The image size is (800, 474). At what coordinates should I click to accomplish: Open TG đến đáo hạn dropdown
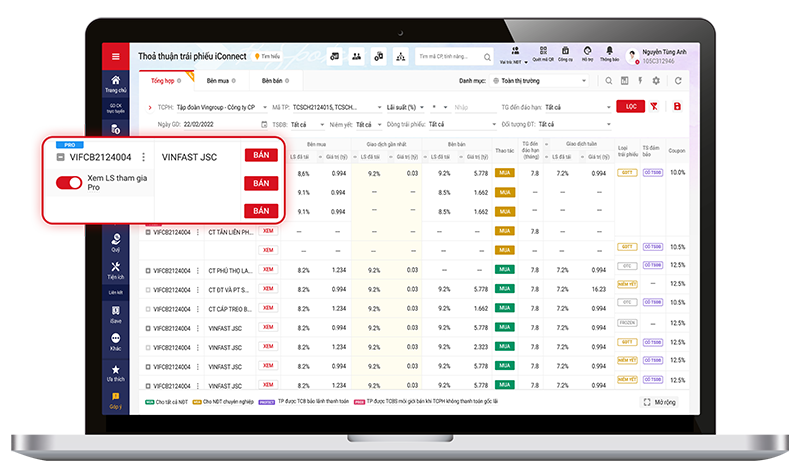578,107
